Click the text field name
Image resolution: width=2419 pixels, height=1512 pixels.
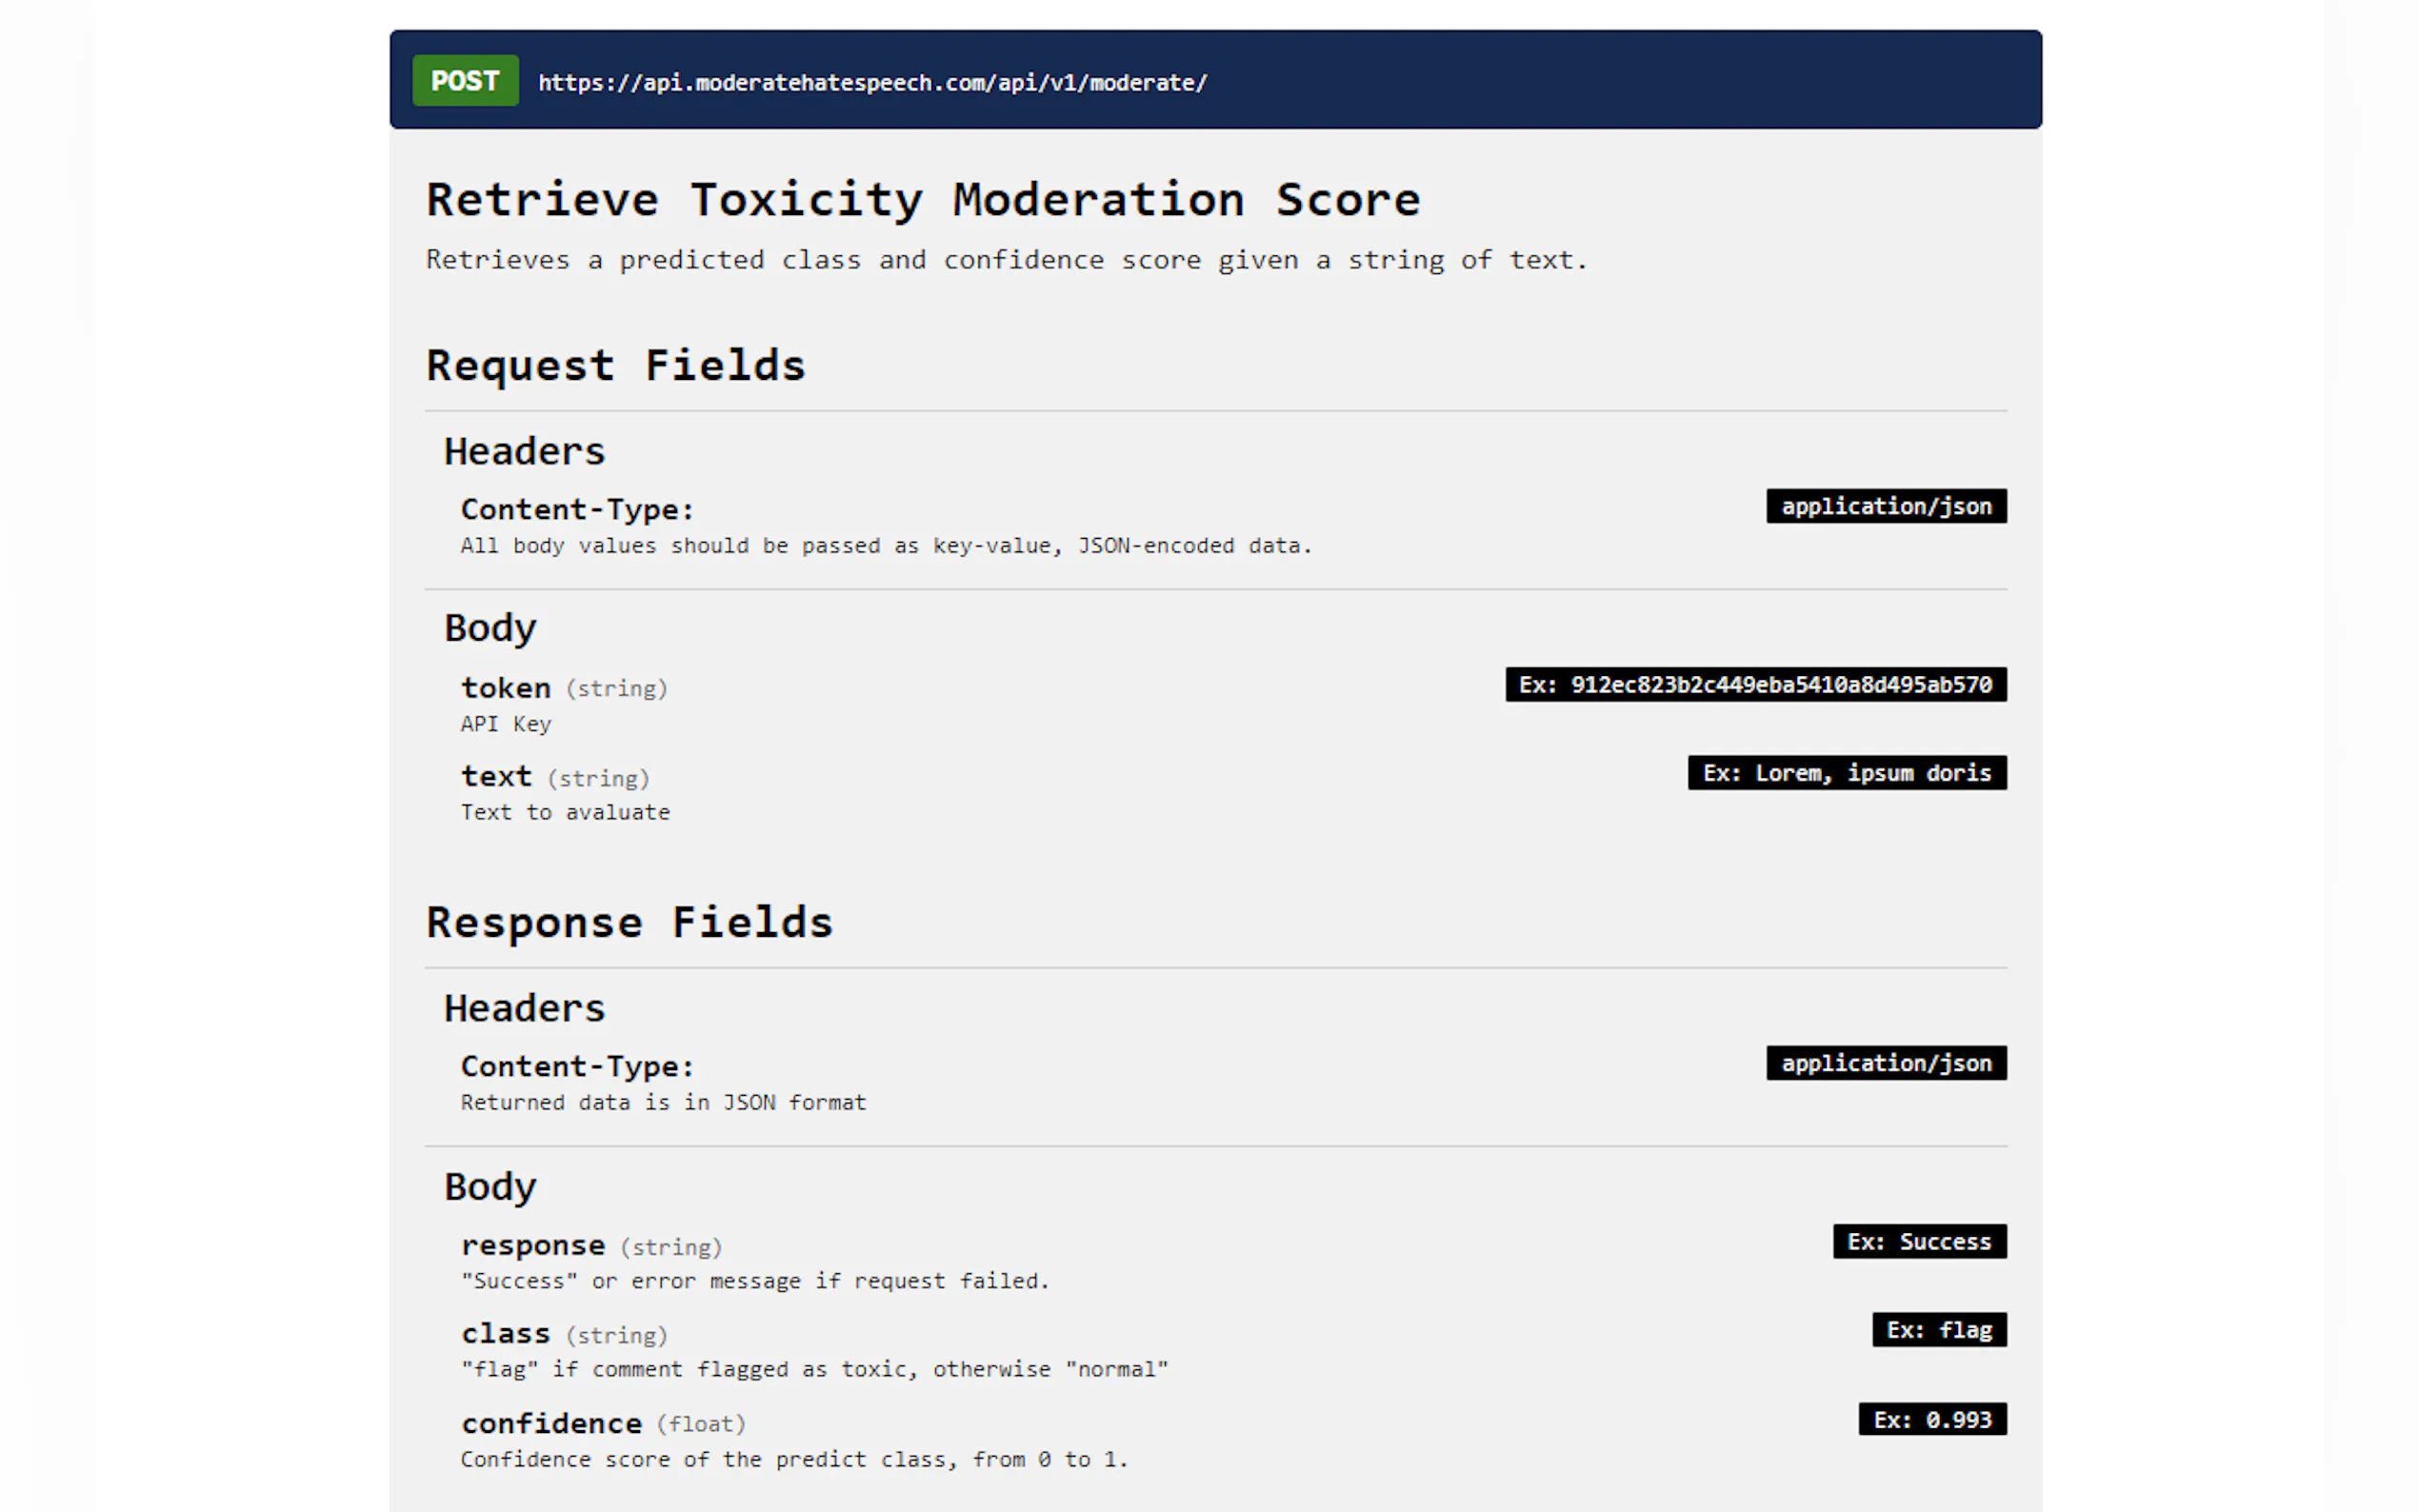[496, 776]
